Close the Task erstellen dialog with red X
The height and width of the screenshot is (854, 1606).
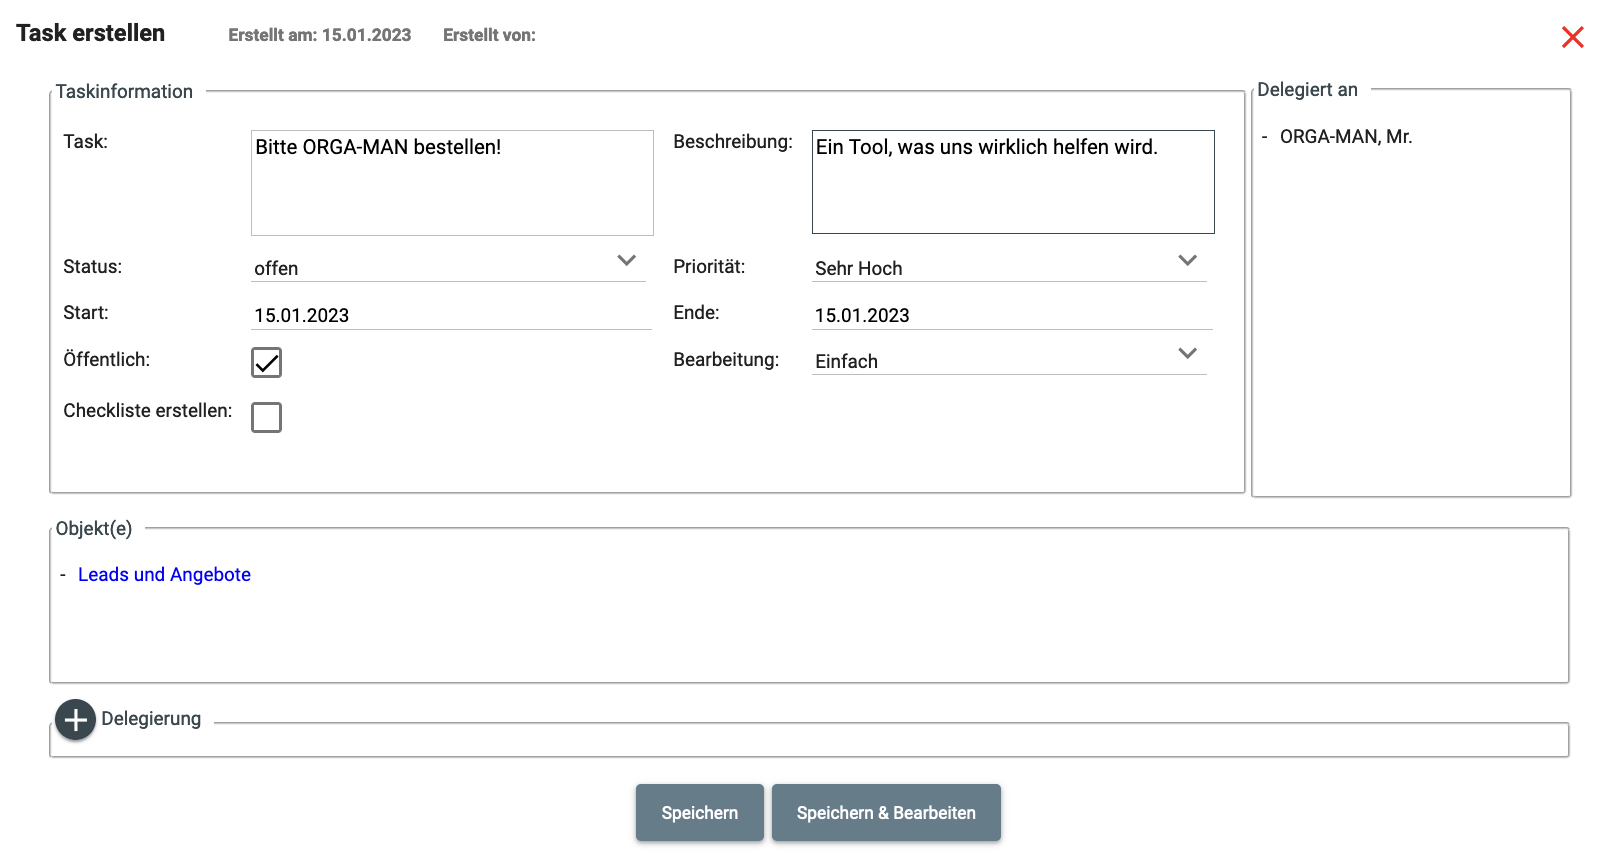point(1572,37)
